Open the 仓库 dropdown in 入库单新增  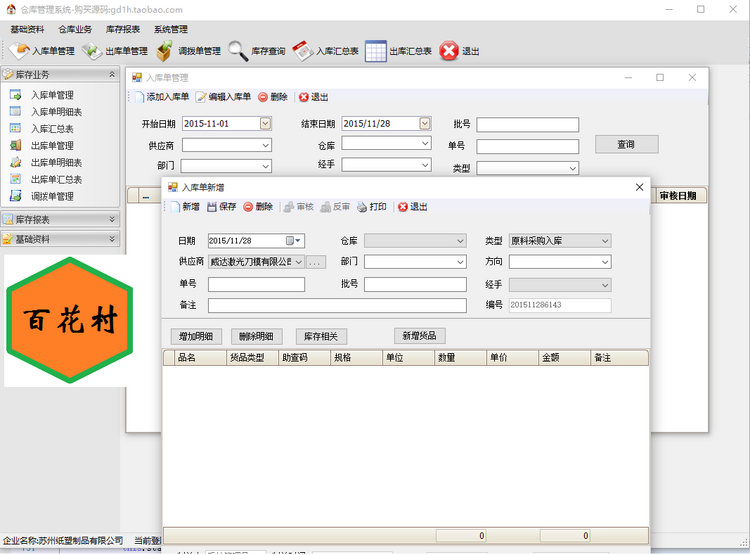(x=460, y=241)
